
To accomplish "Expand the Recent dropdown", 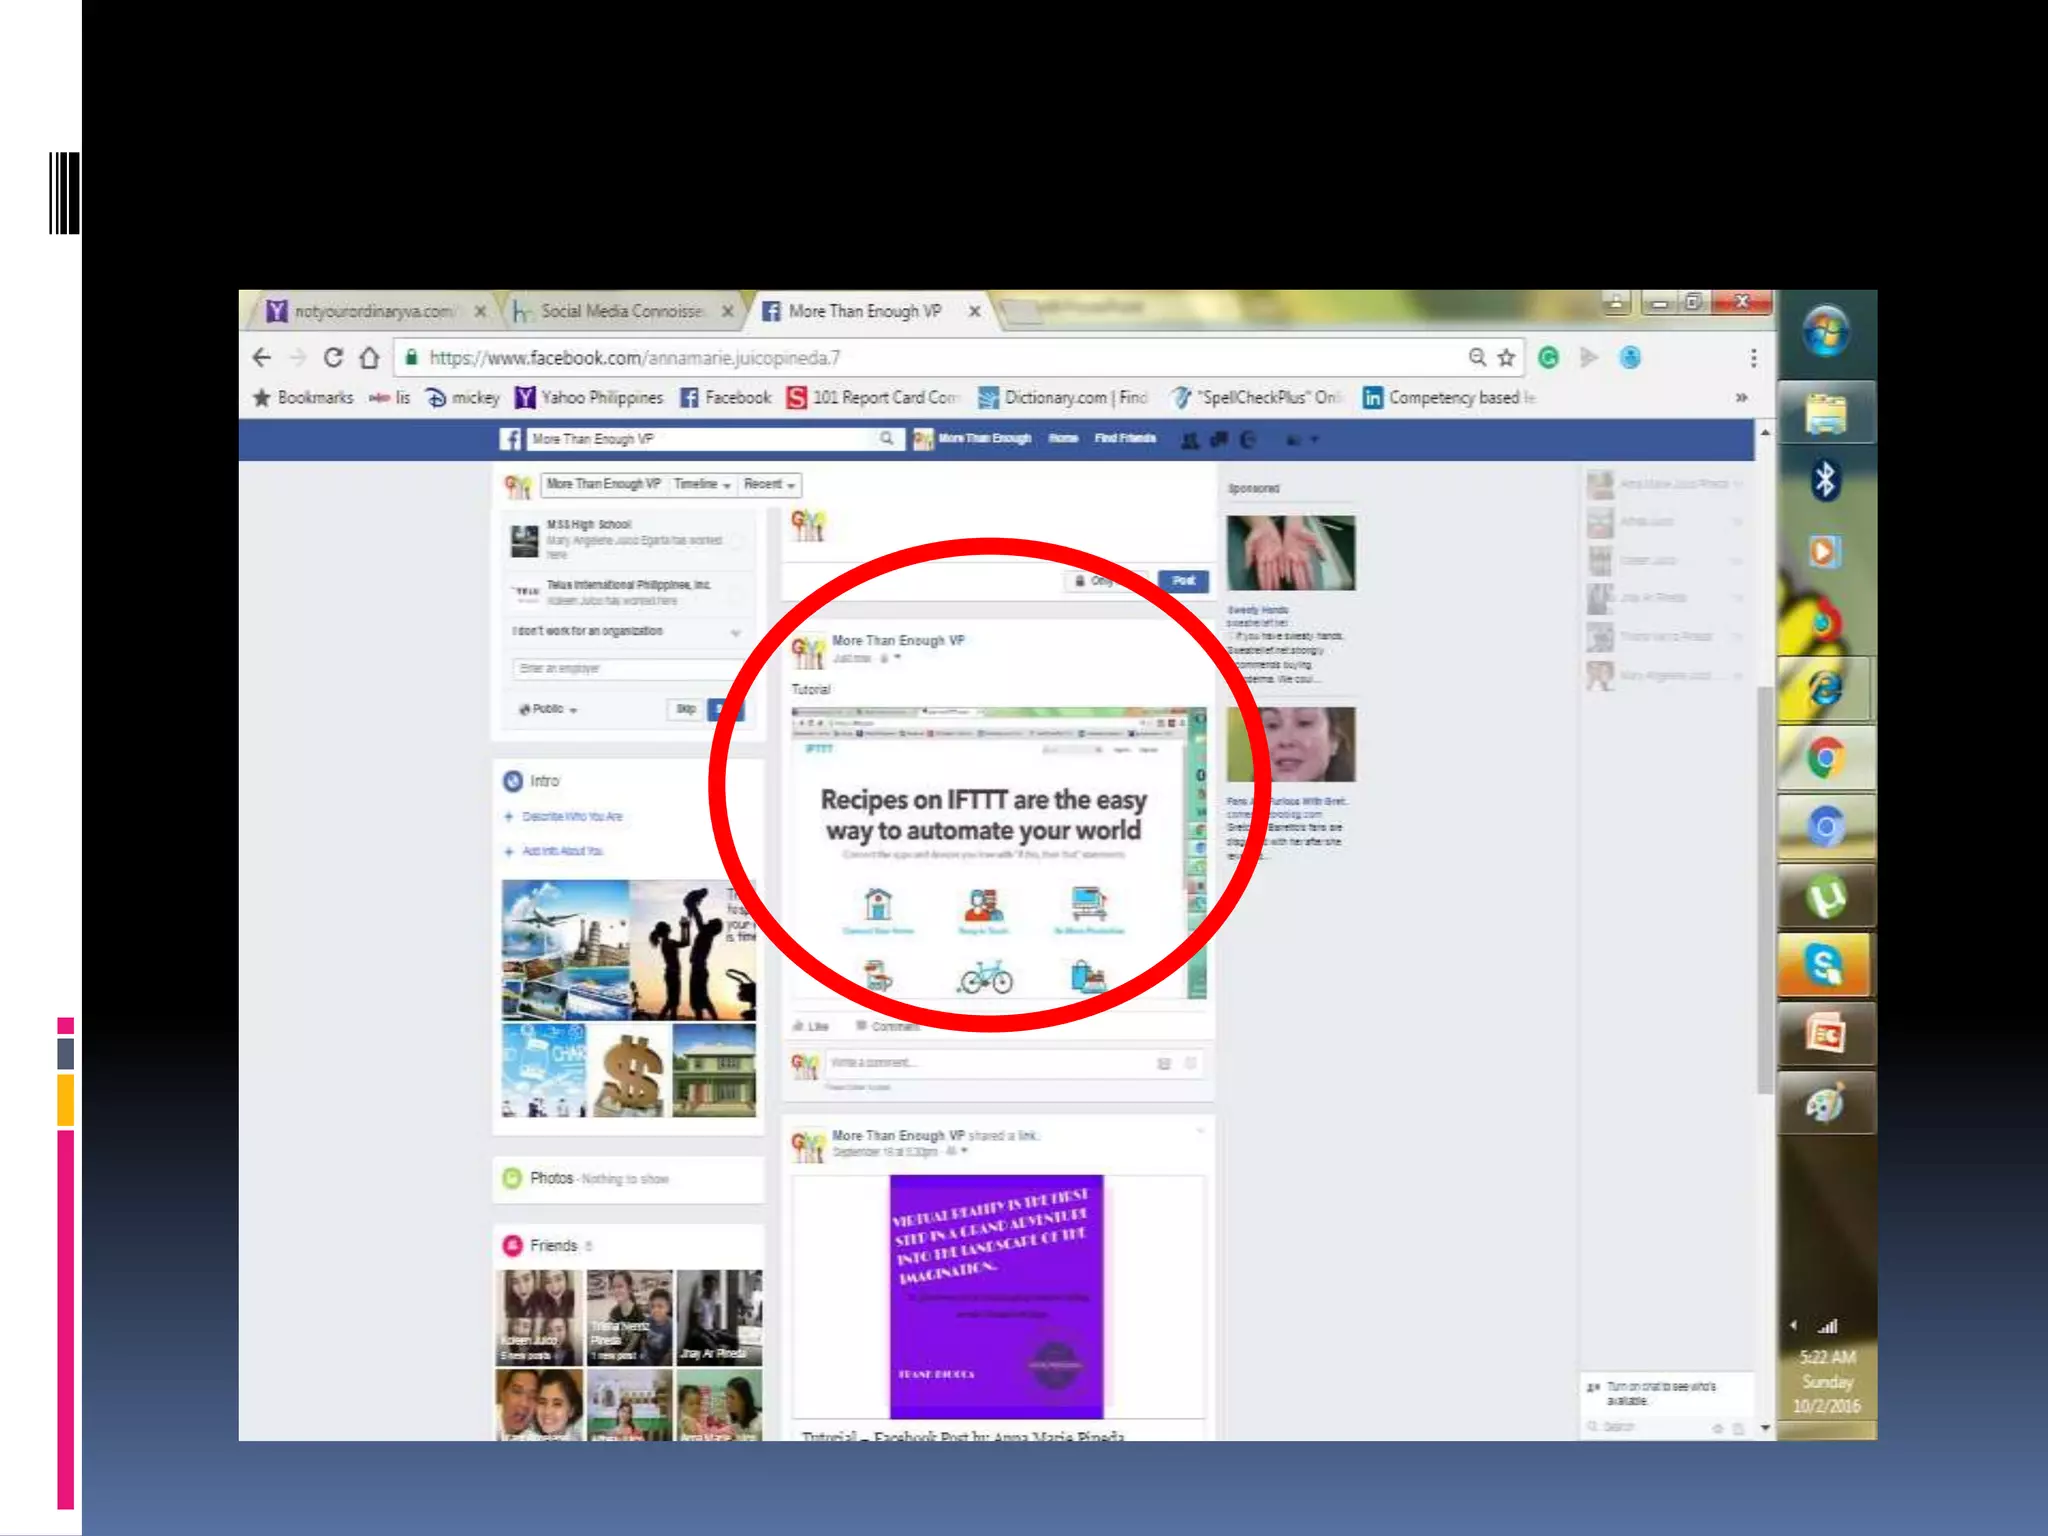I will point(770,484).
